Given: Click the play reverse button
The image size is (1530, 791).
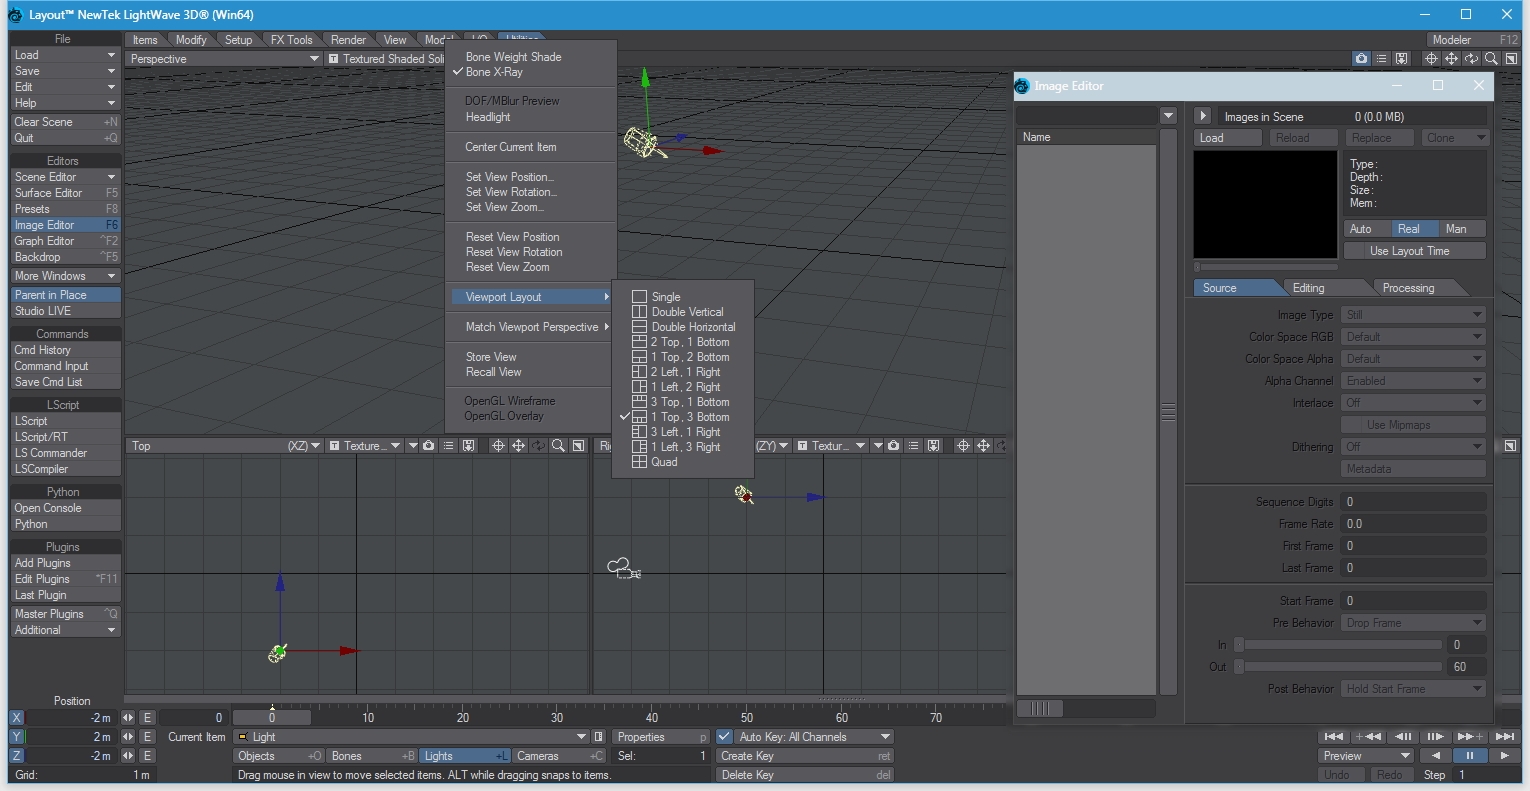Looking at the screenshot, I should [1436, 756].
